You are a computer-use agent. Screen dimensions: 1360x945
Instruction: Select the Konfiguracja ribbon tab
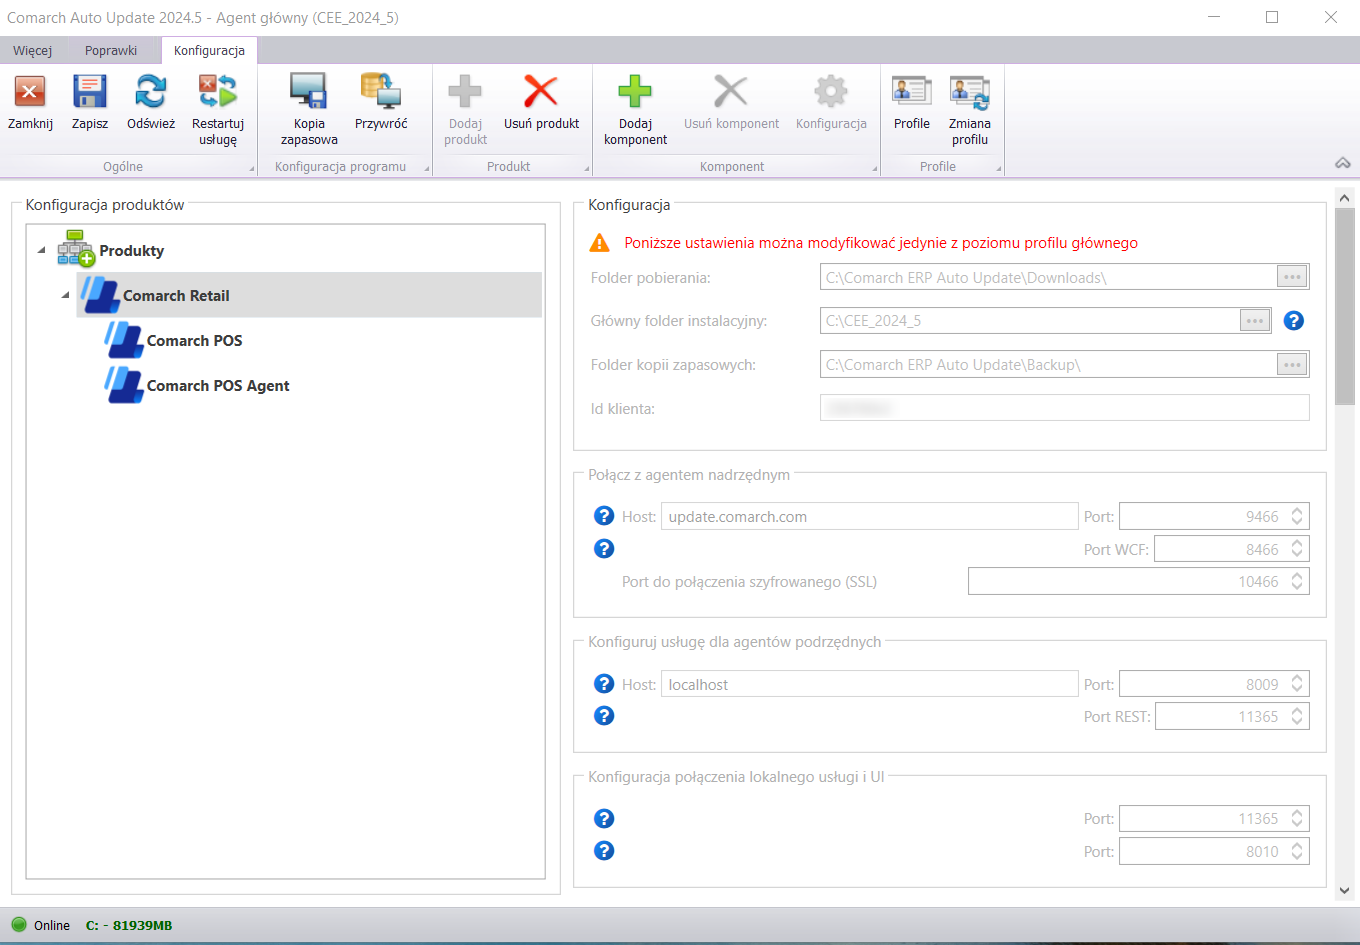click(209, 51)
